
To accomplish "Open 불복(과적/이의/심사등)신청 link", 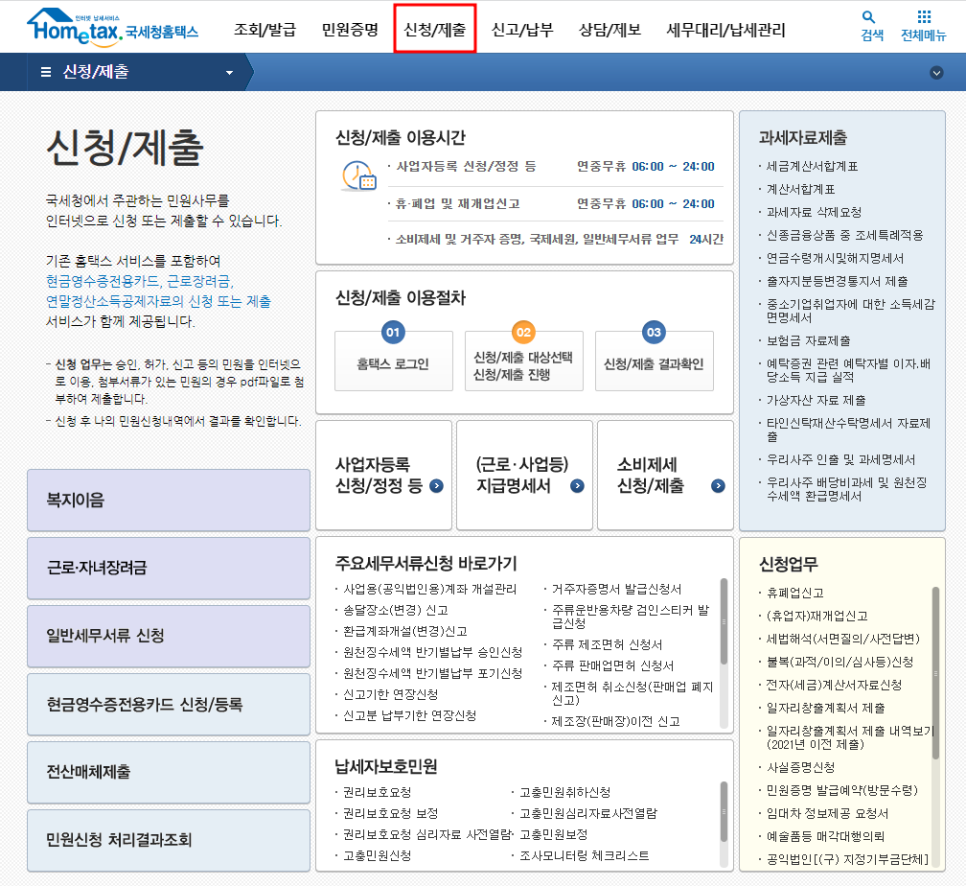I will tap(839, 662).
